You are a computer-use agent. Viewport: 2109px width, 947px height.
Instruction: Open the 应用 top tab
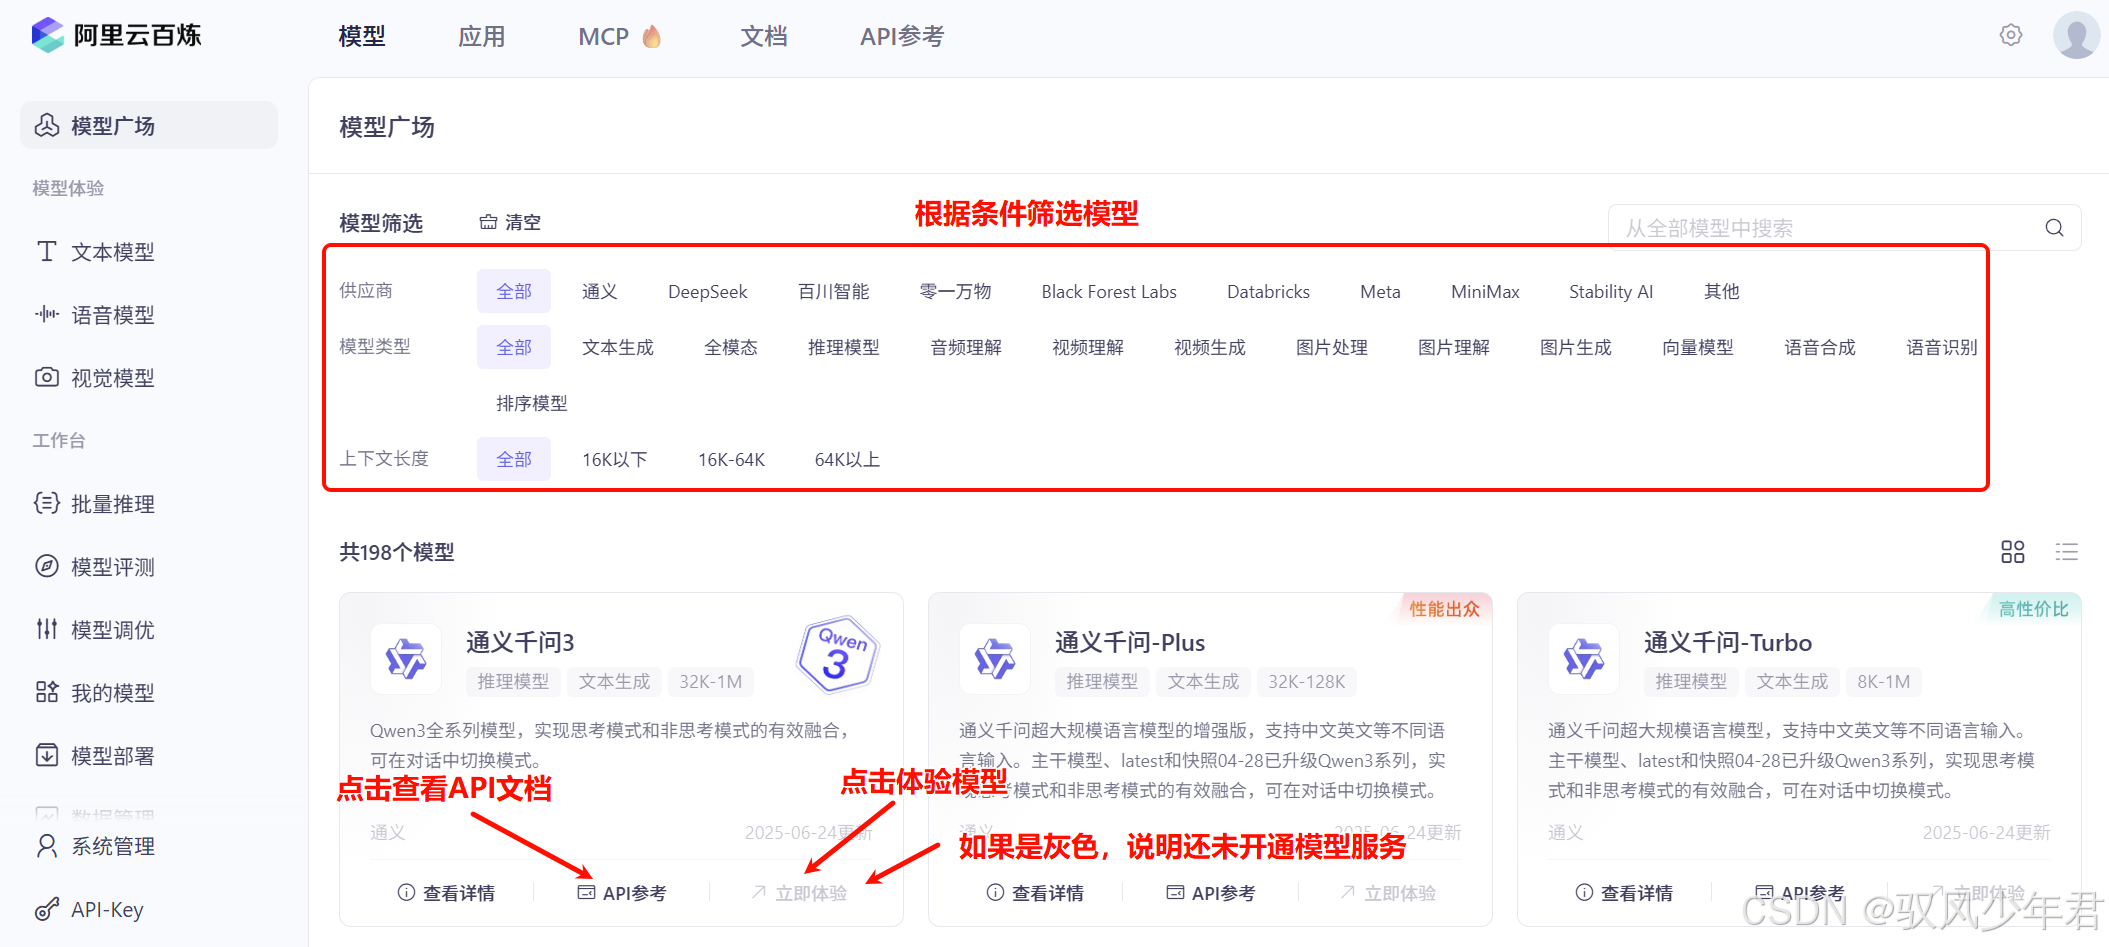click(482, 36)
